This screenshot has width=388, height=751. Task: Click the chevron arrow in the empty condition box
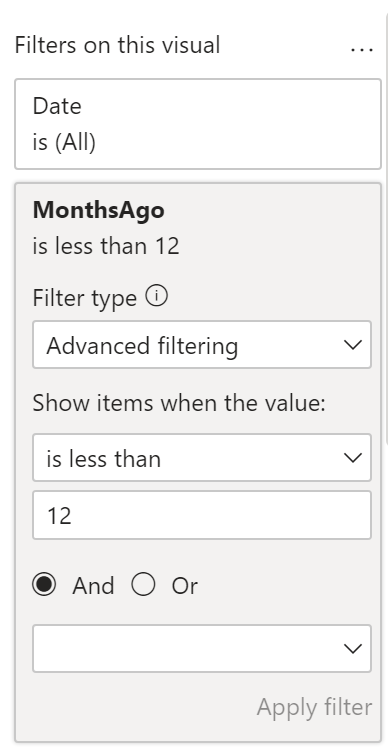(x=353, y=649)
